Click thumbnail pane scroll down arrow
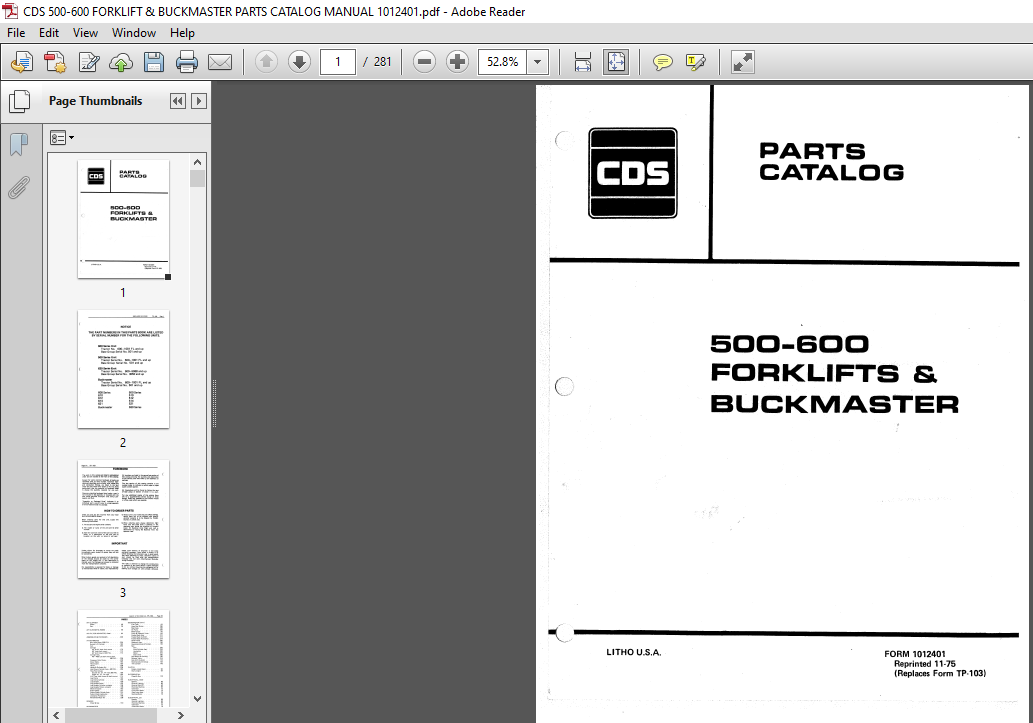Image resolution: width=1033 pixels, height=723 pixels. point(198,699)
